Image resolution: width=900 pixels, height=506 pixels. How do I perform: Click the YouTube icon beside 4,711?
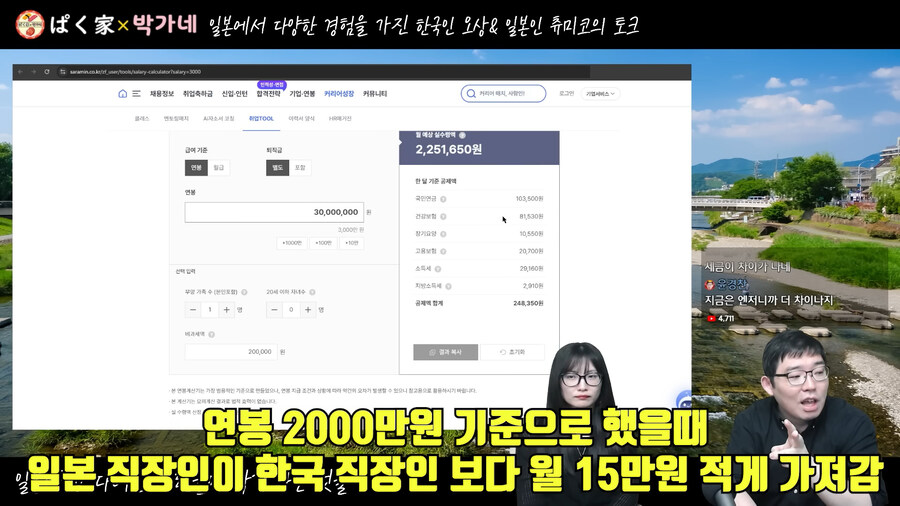pos(711,318)
